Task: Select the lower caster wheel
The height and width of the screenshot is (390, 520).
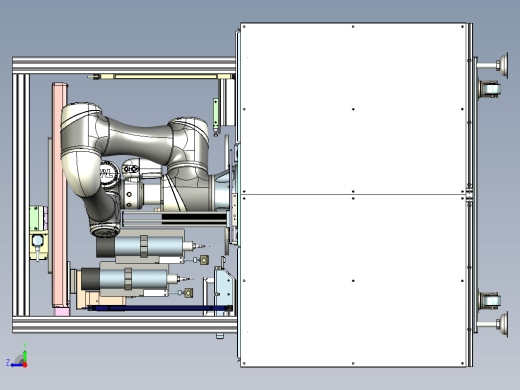Action: tap(490, 301)
